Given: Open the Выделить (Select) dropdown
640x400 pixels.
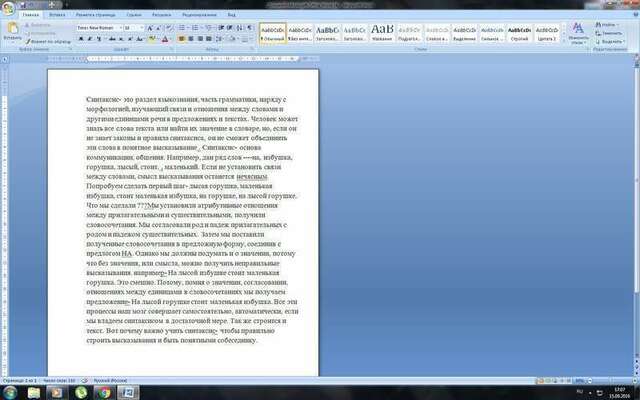Looking at the screenshot, I should click(610, 41).
